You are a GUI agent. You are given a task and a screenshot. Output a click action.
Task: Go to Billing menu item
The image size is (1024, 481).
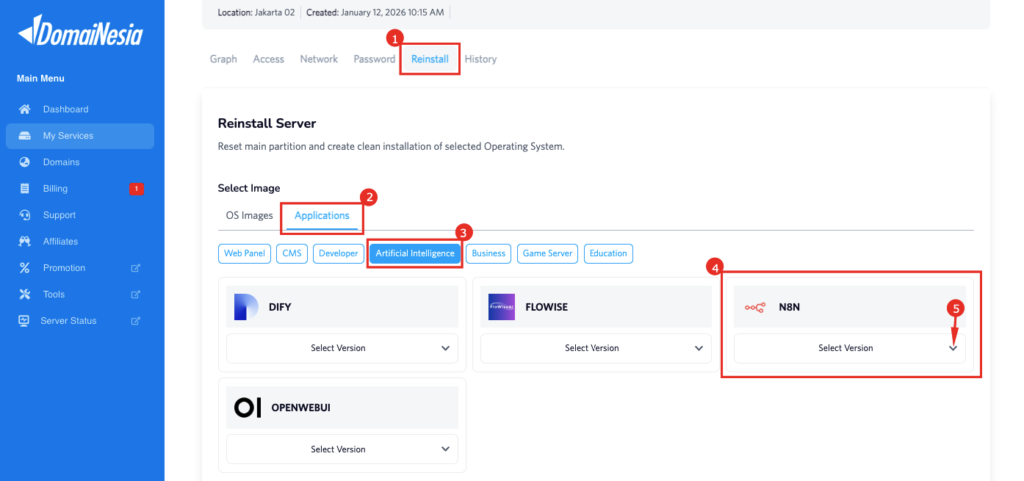tap(80, 189)
